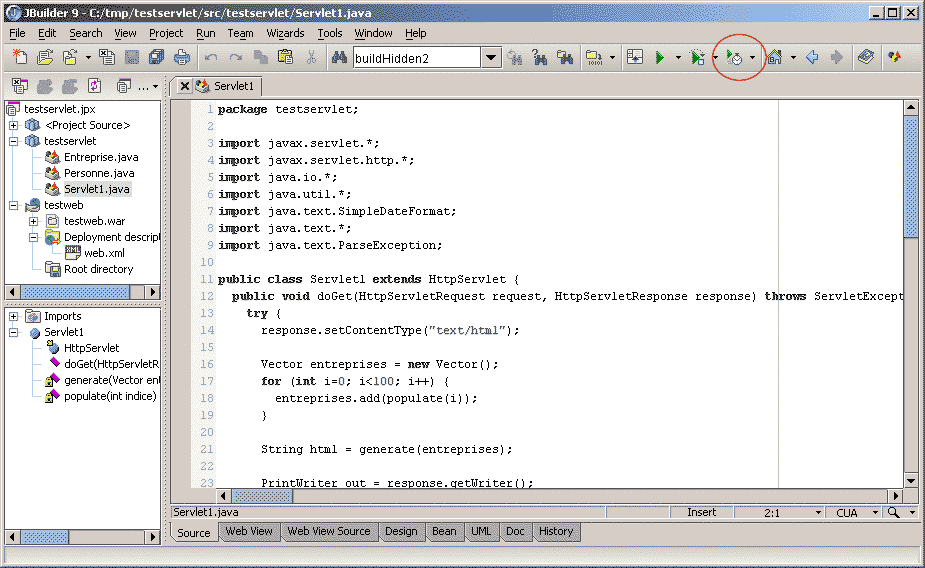
Task: Click the blue Back arrow icon
Action: point(812,58)
